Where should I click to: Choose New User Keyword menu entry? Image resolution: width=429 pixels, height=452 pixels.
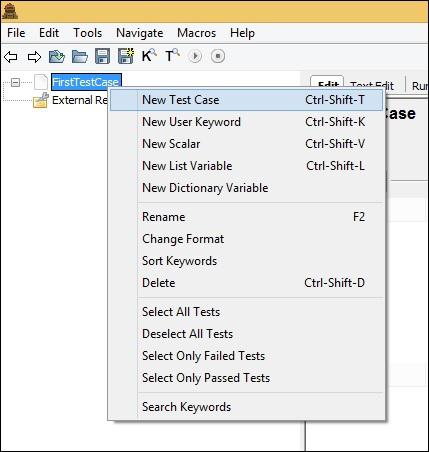pyautogui.click(x=246, y=122)
